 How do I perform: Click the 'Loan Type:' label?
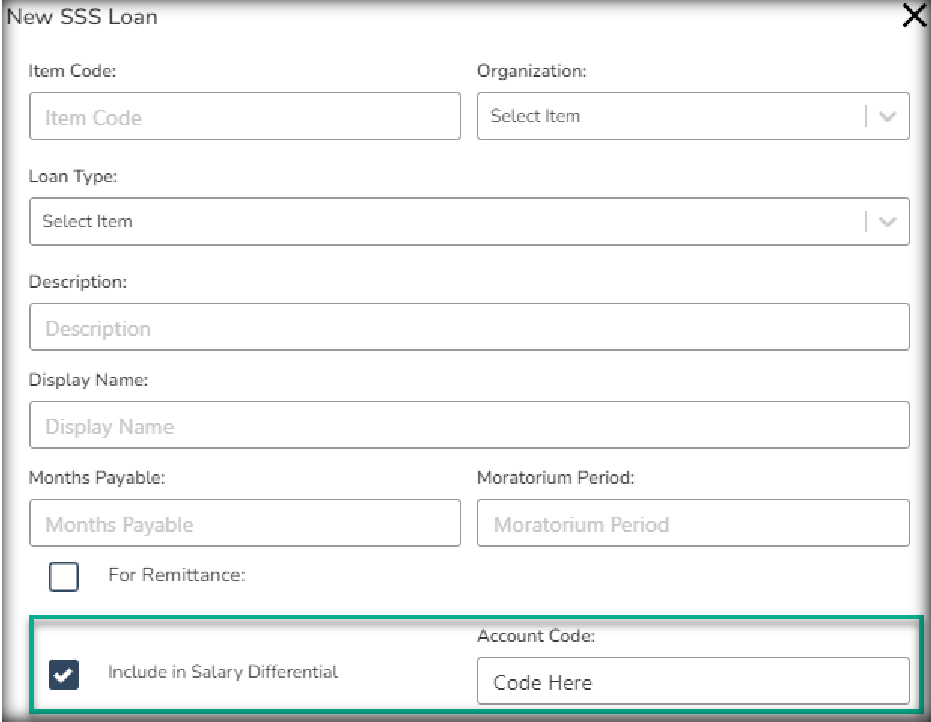click(73, 176)
